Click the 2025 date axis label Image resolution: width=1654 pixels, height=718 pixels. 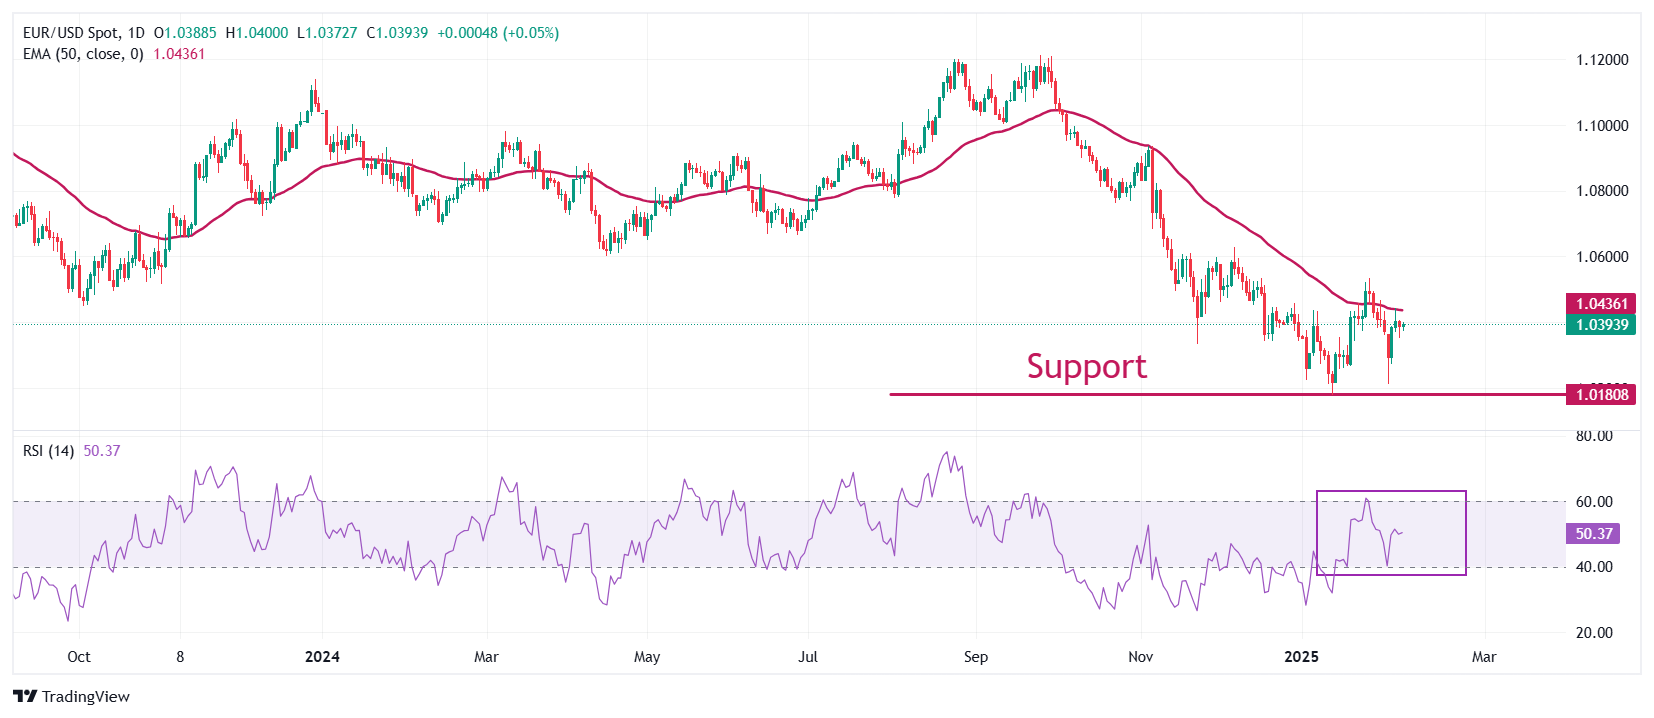[x=1301, y=657]
